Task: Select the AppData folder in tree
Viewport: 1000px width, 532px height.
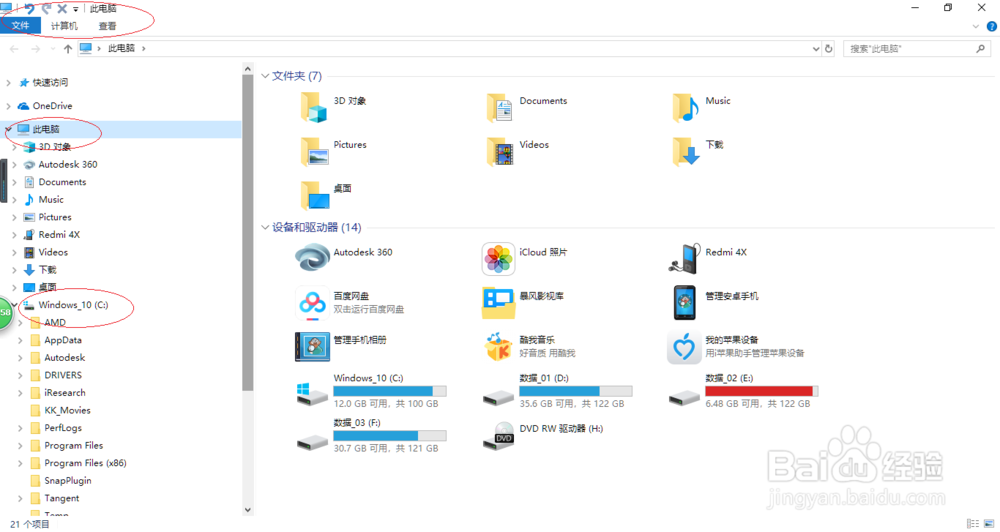Action: (62, 340)
